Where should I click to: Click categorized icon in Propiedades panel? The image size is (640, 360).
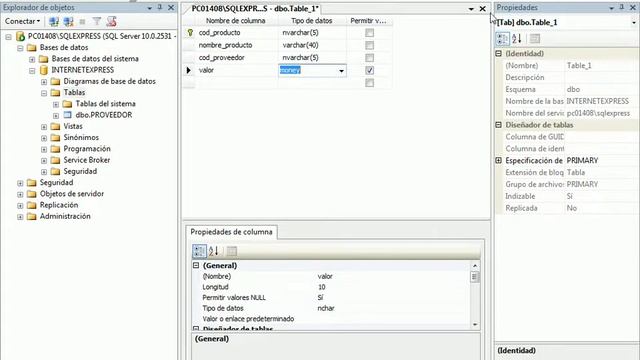(x=502, y=39)
